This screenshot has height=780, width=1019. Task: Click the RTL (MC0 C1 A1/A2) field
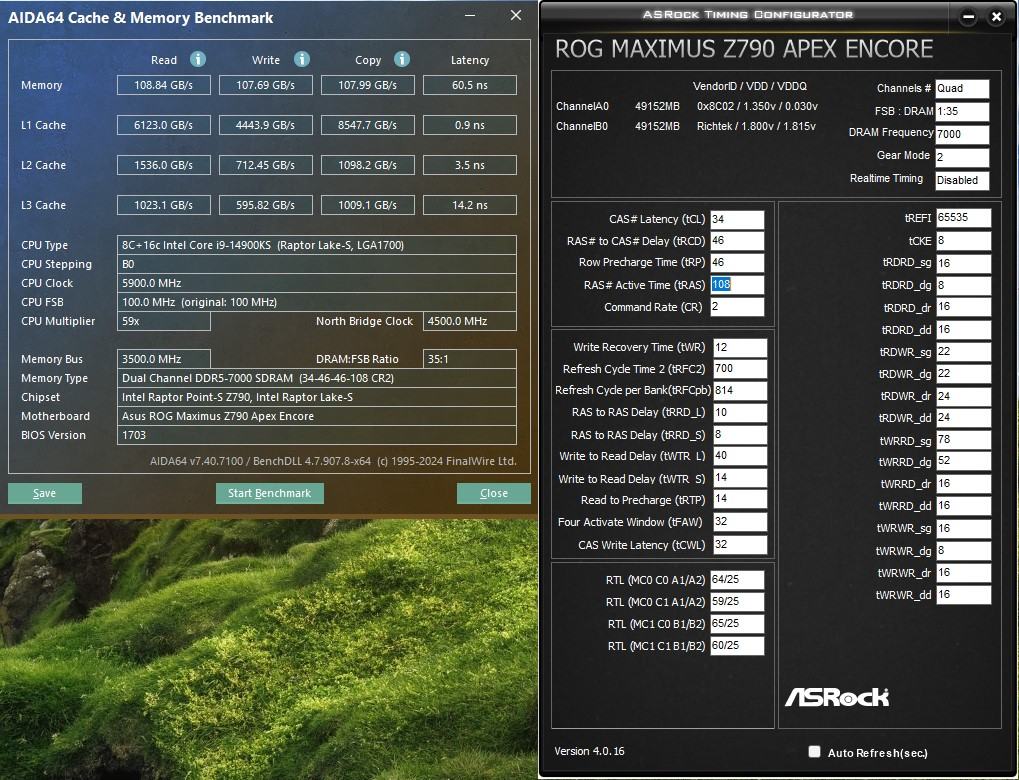(737, 602)
